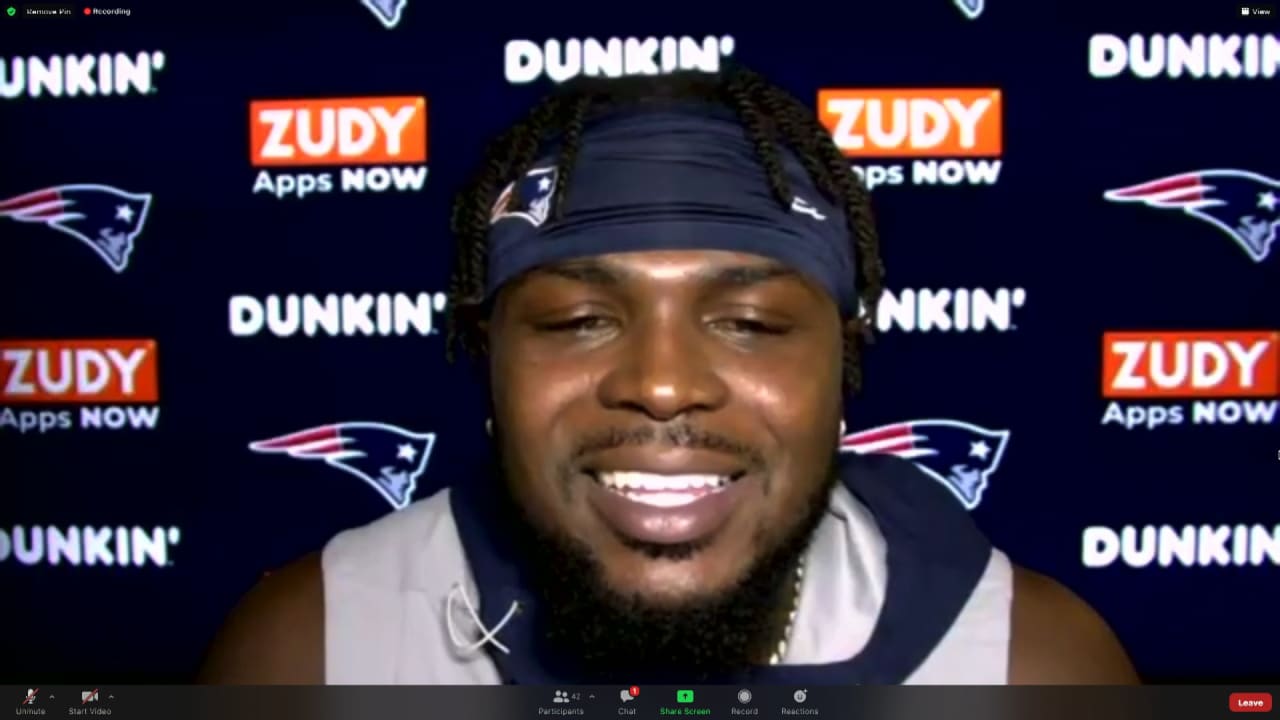Click the red Recording indicator
Screen dimensions: 1280x720
coord(107,11)
